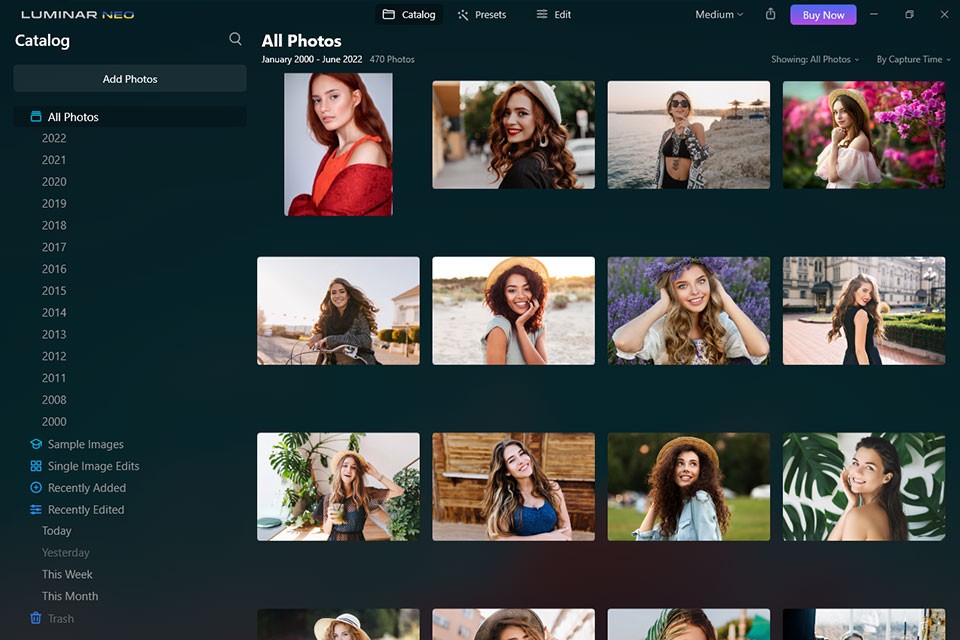Open Single Image Edits
Viewport: 960px width, 640px height.
pyautogui.click(x=94, y=466)
